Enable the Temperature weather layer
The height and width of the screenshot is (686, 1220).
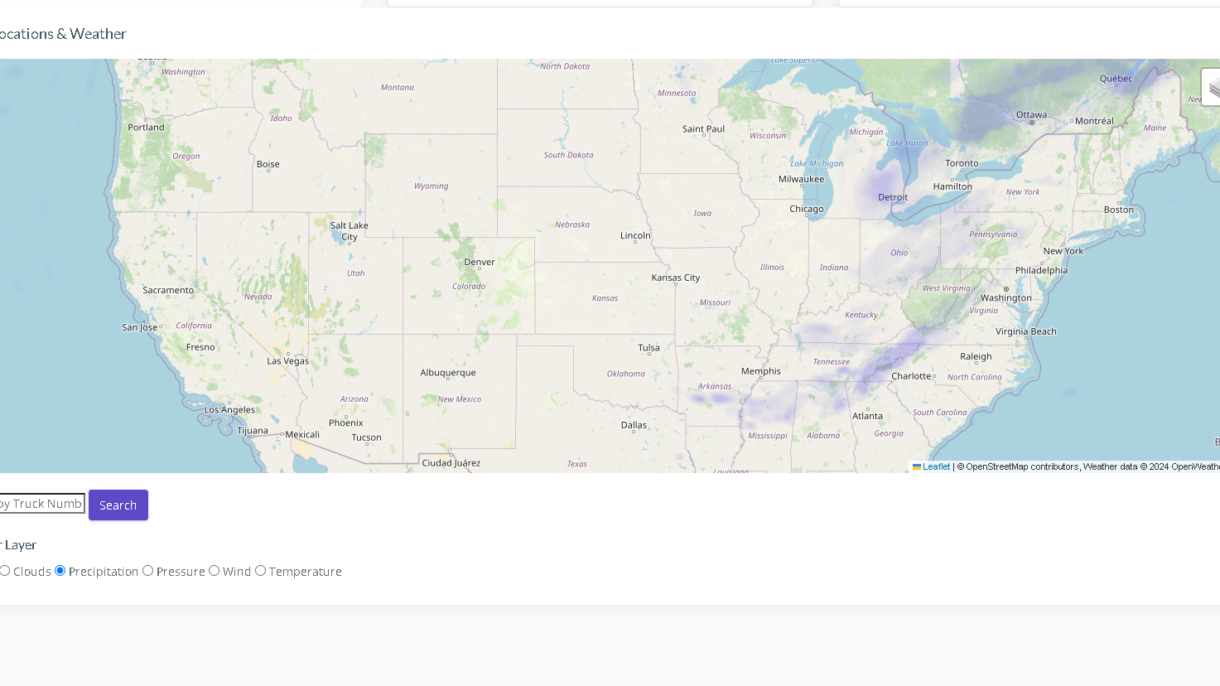coord(260,571)
